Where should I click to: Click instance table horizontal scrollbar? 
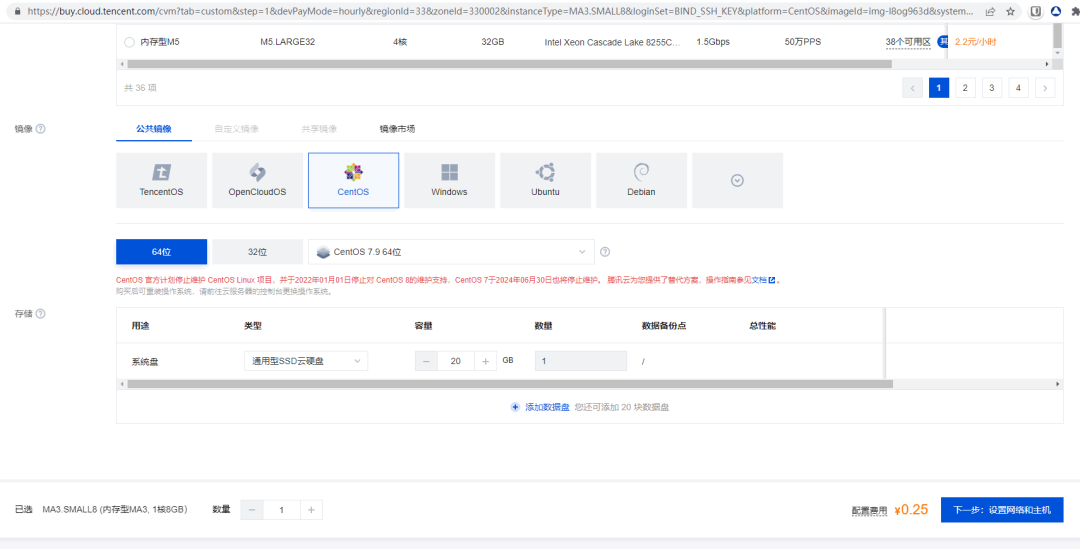click(508, 64)
